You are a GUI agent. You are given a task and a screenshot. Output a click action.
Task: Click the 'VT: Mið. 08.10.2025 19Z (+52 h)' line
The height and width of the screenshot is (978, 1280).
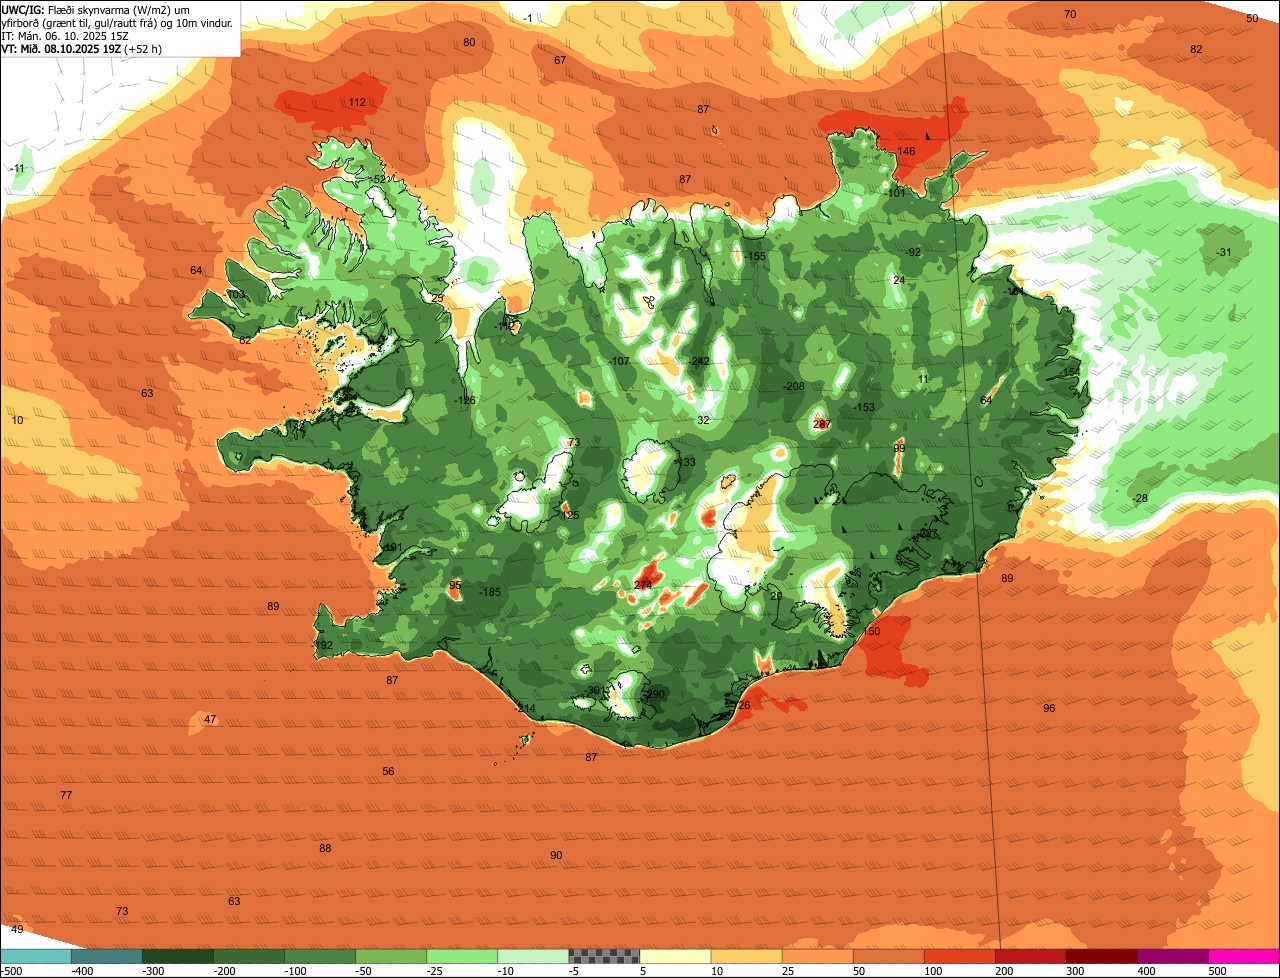tap(82, 48)
